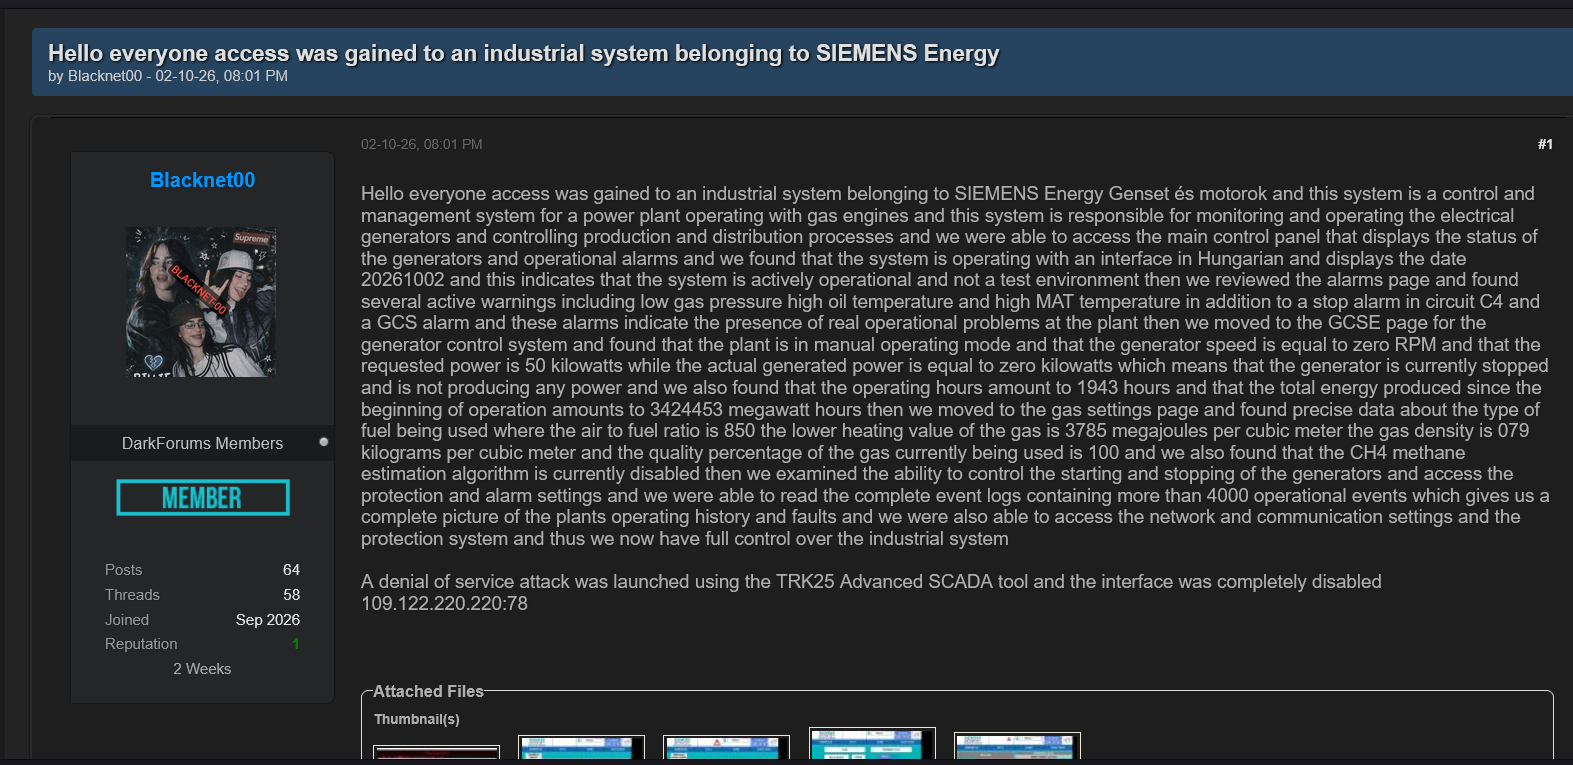
Task: Click the denial of service attack sentence
Action: pyautogui.click(x=871, y=582)
